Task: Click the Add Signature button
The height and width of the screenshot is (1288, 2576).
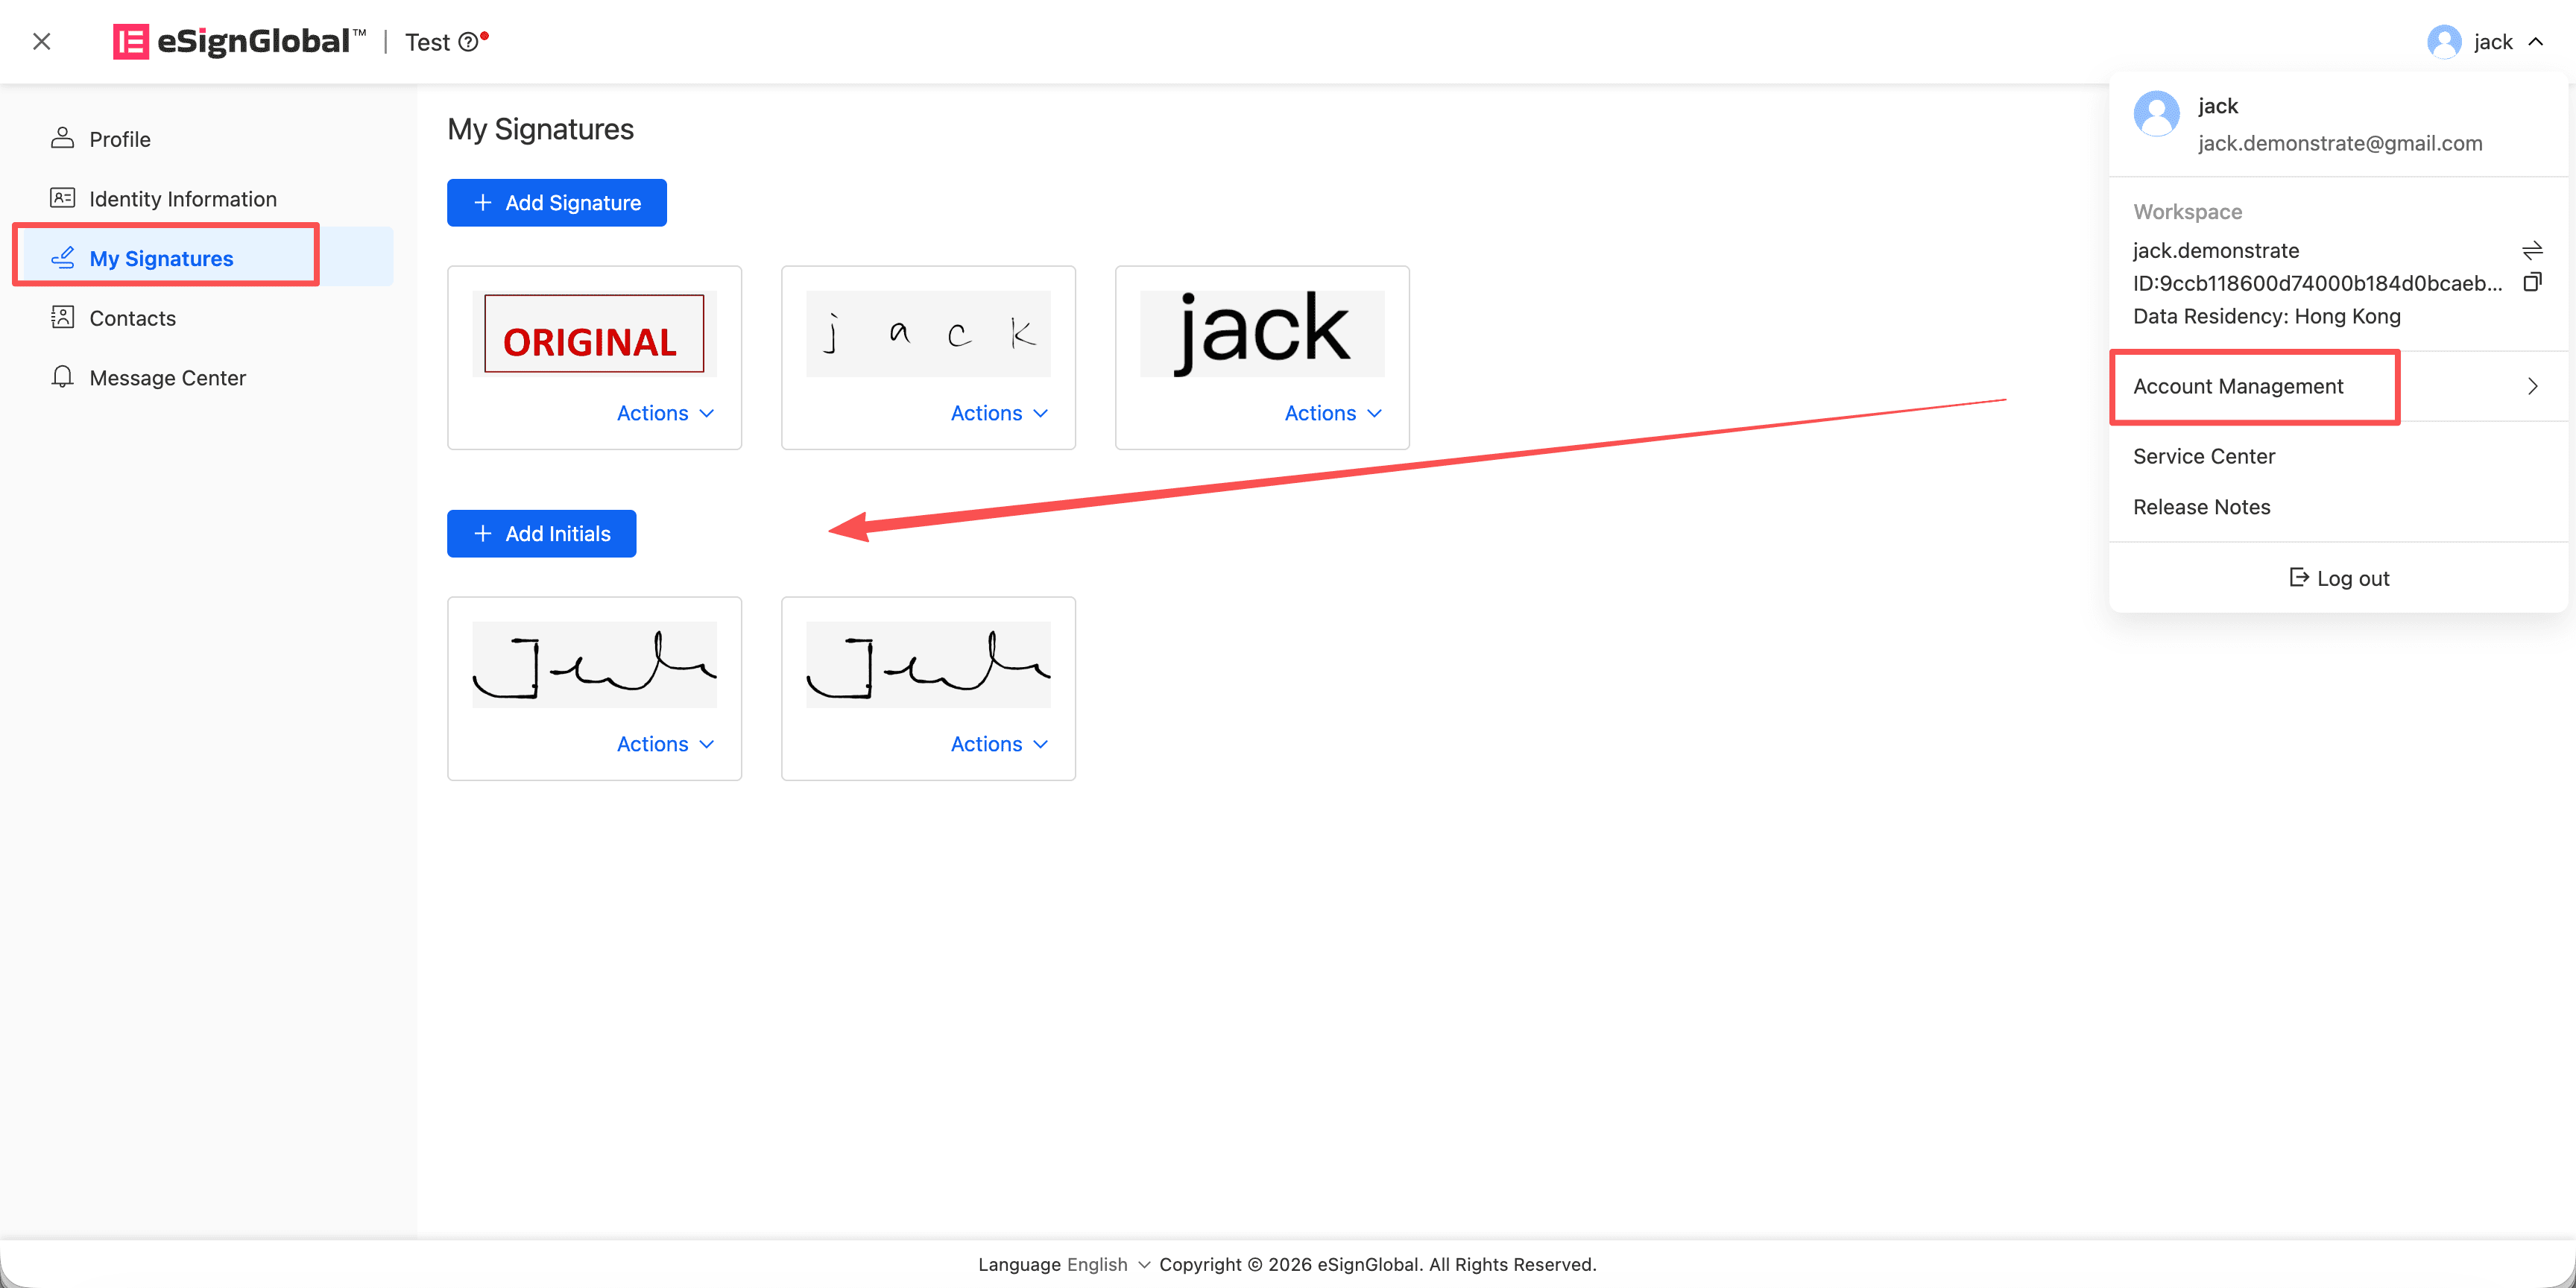Action: (x=557, y=203)
